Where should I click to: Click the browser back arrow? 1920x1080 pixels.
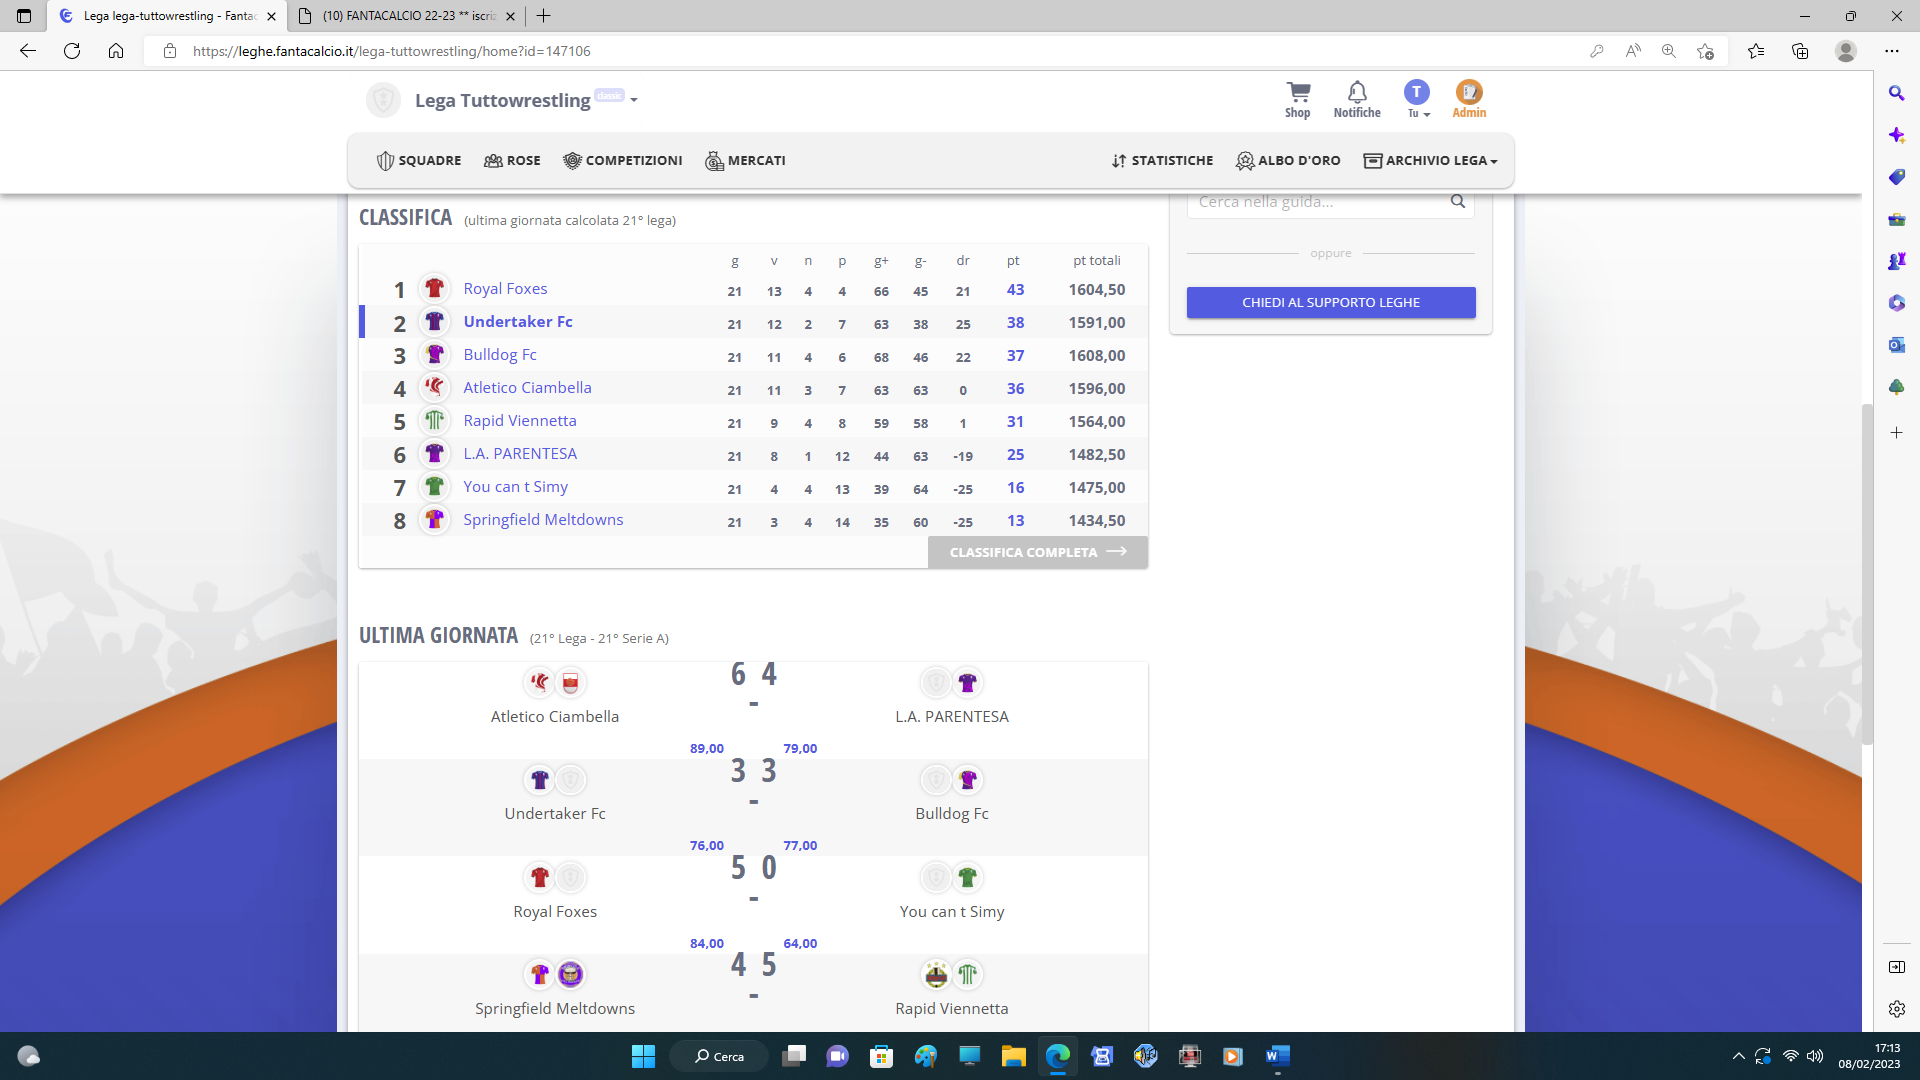coord(28,51)
